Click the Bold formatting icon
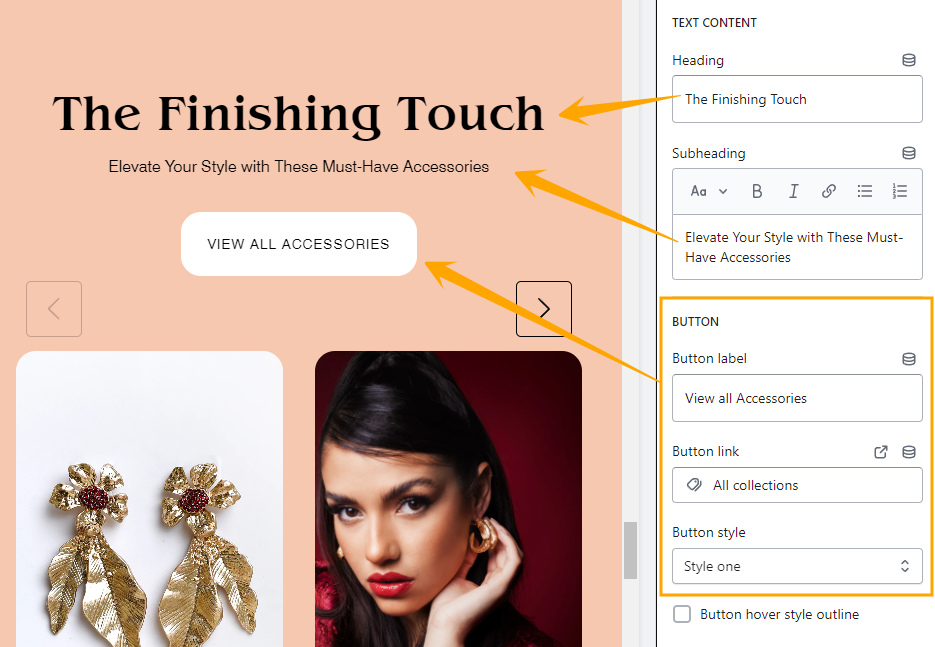Screen dimensions: 935x647 [x=757, y=191]
